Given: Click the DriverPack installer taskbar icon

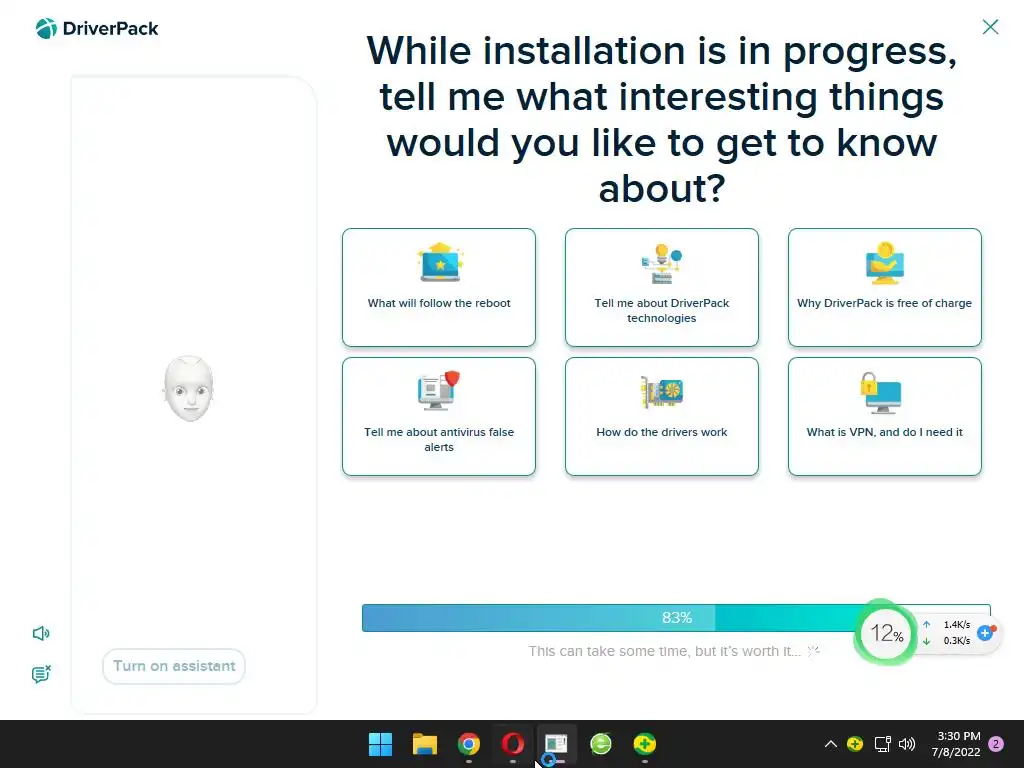Looking at the screenshot, I should tap(556, 744).
